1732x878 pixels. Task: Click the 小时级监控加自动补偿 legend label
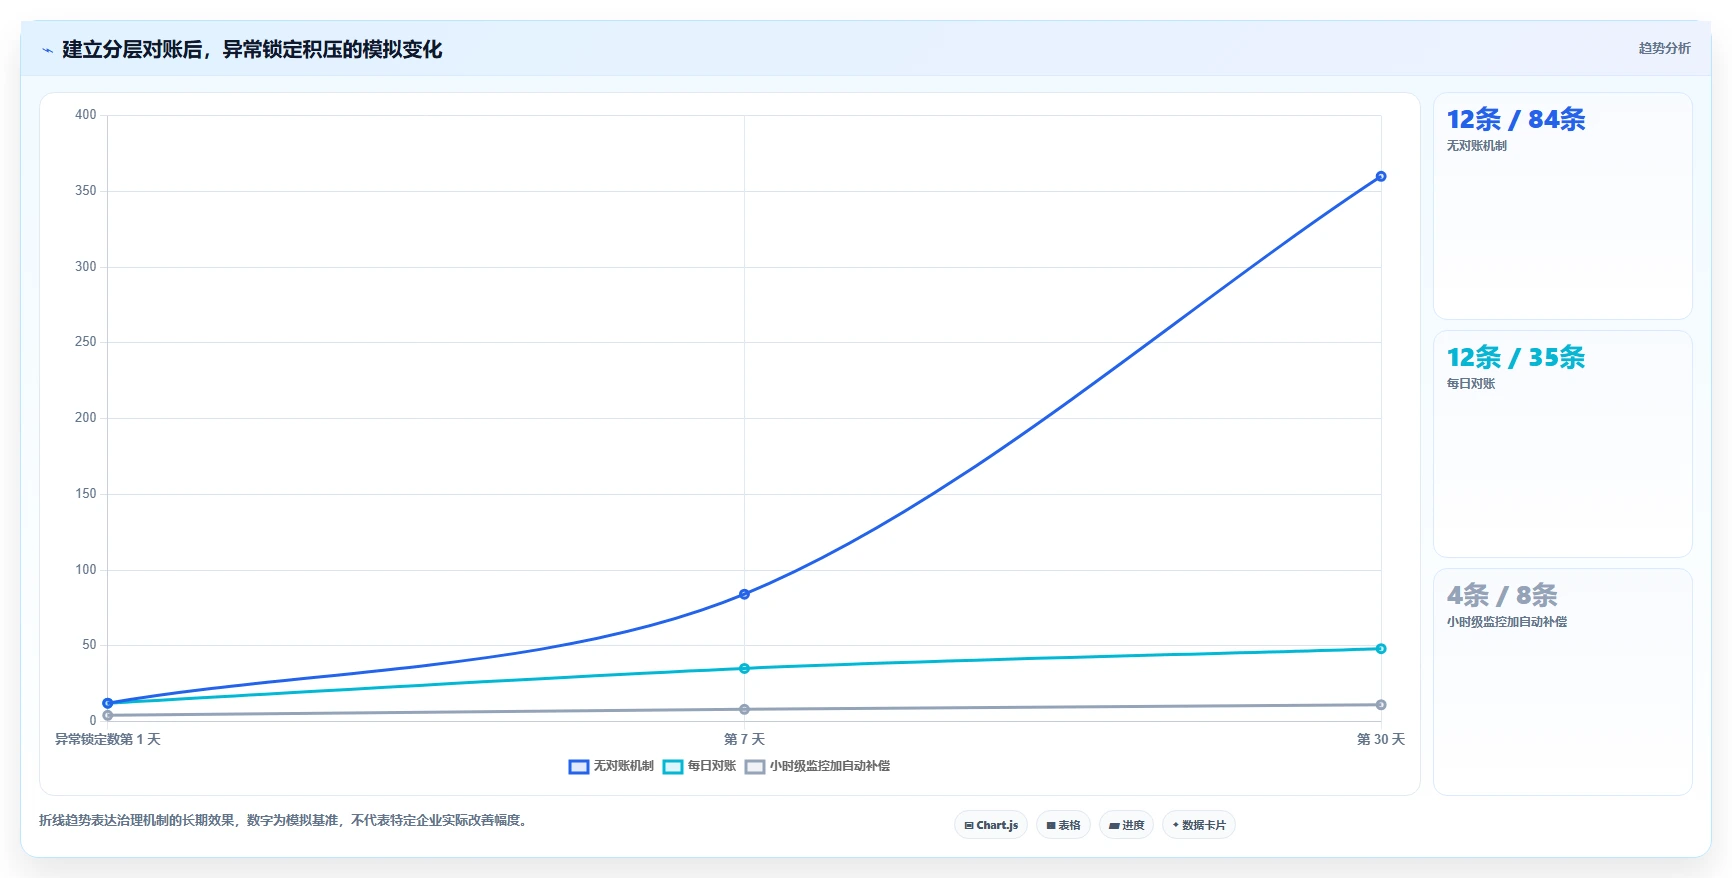click(x=830, y=766)
